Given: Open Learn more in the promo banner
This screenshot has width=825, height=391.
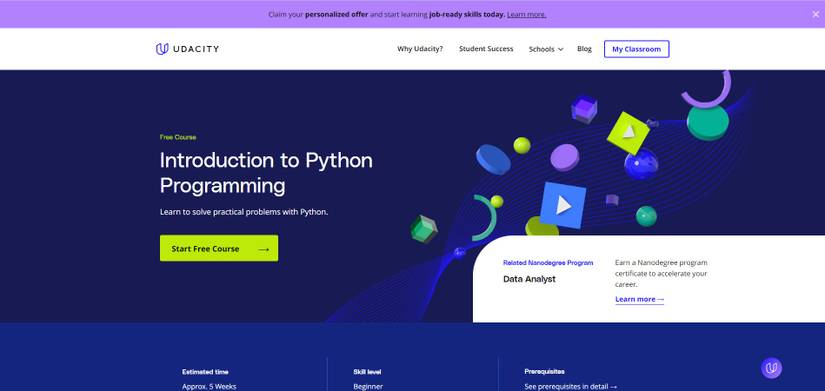Looking at the screenshot, I should [x=526, y=15].
